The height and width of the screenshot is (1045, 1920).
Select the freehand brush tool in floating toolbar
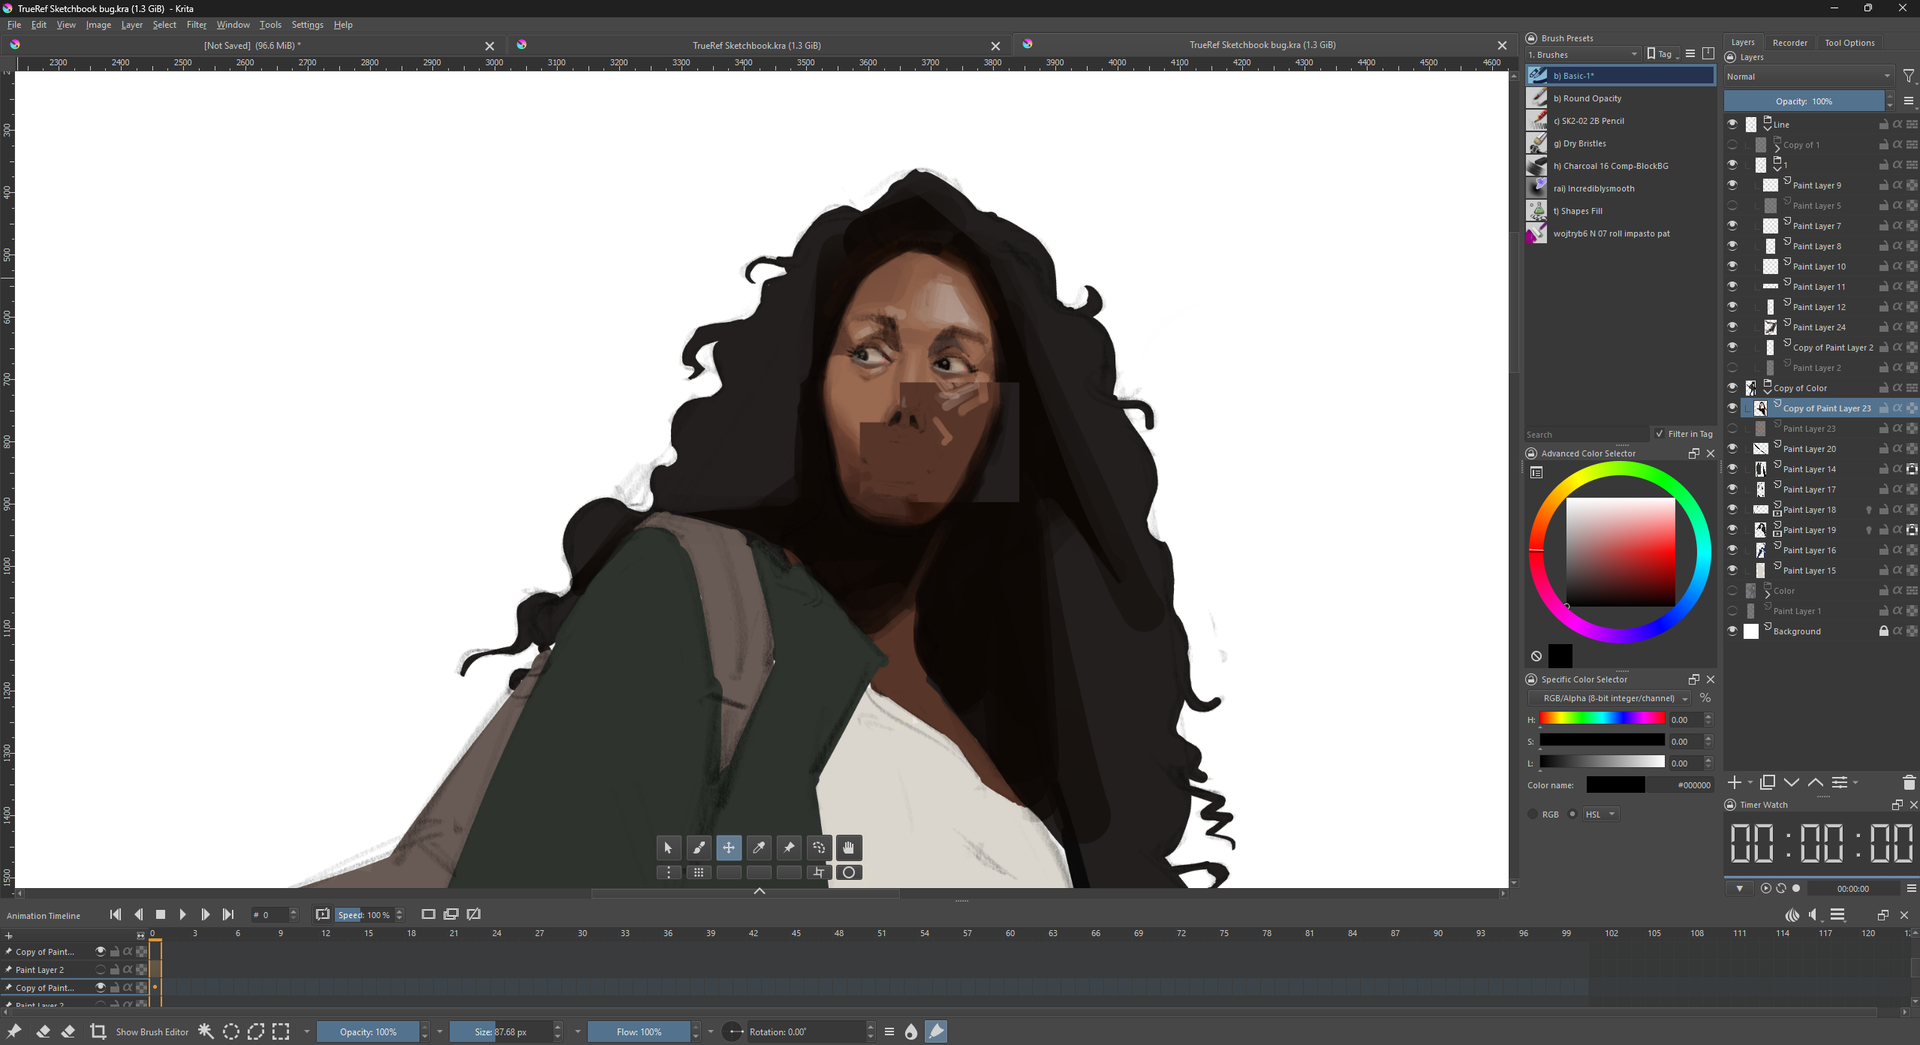pyautogui.click(x=699, y=848)
